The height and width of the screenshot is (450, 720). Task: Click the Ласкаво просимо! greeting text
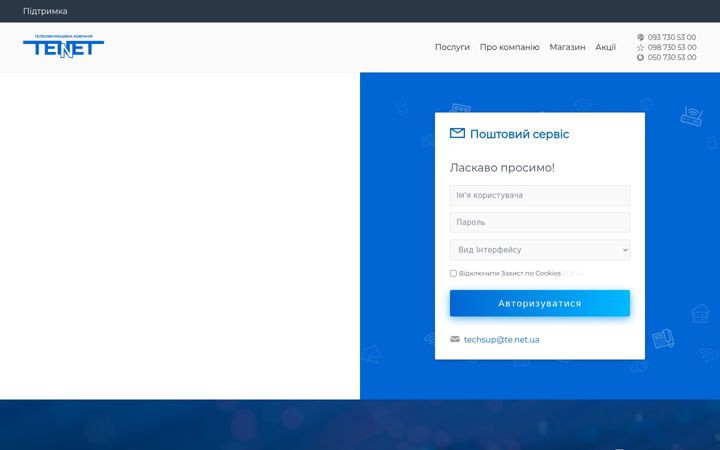502,168
